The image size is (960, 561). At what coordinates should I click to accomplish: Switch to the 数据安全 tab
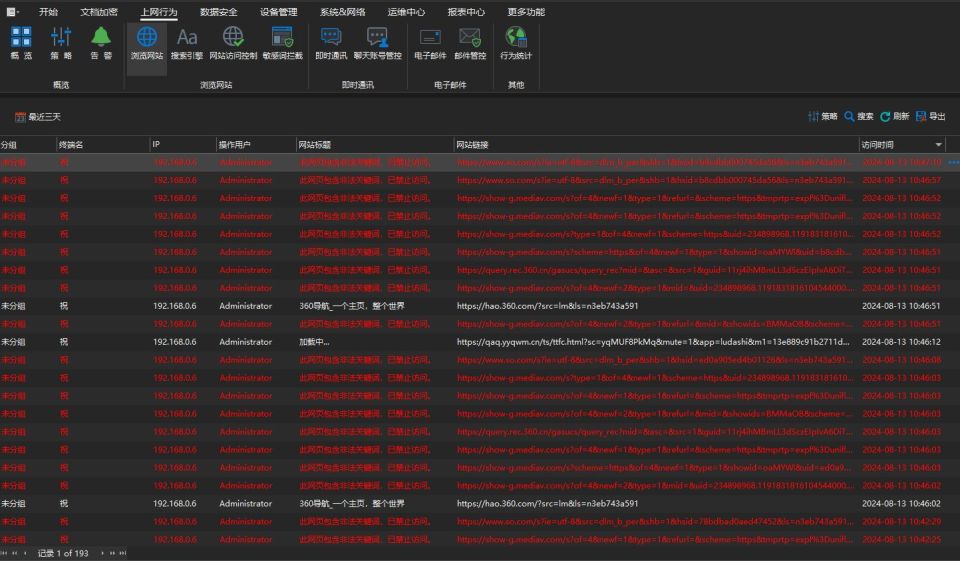(219, 12)
